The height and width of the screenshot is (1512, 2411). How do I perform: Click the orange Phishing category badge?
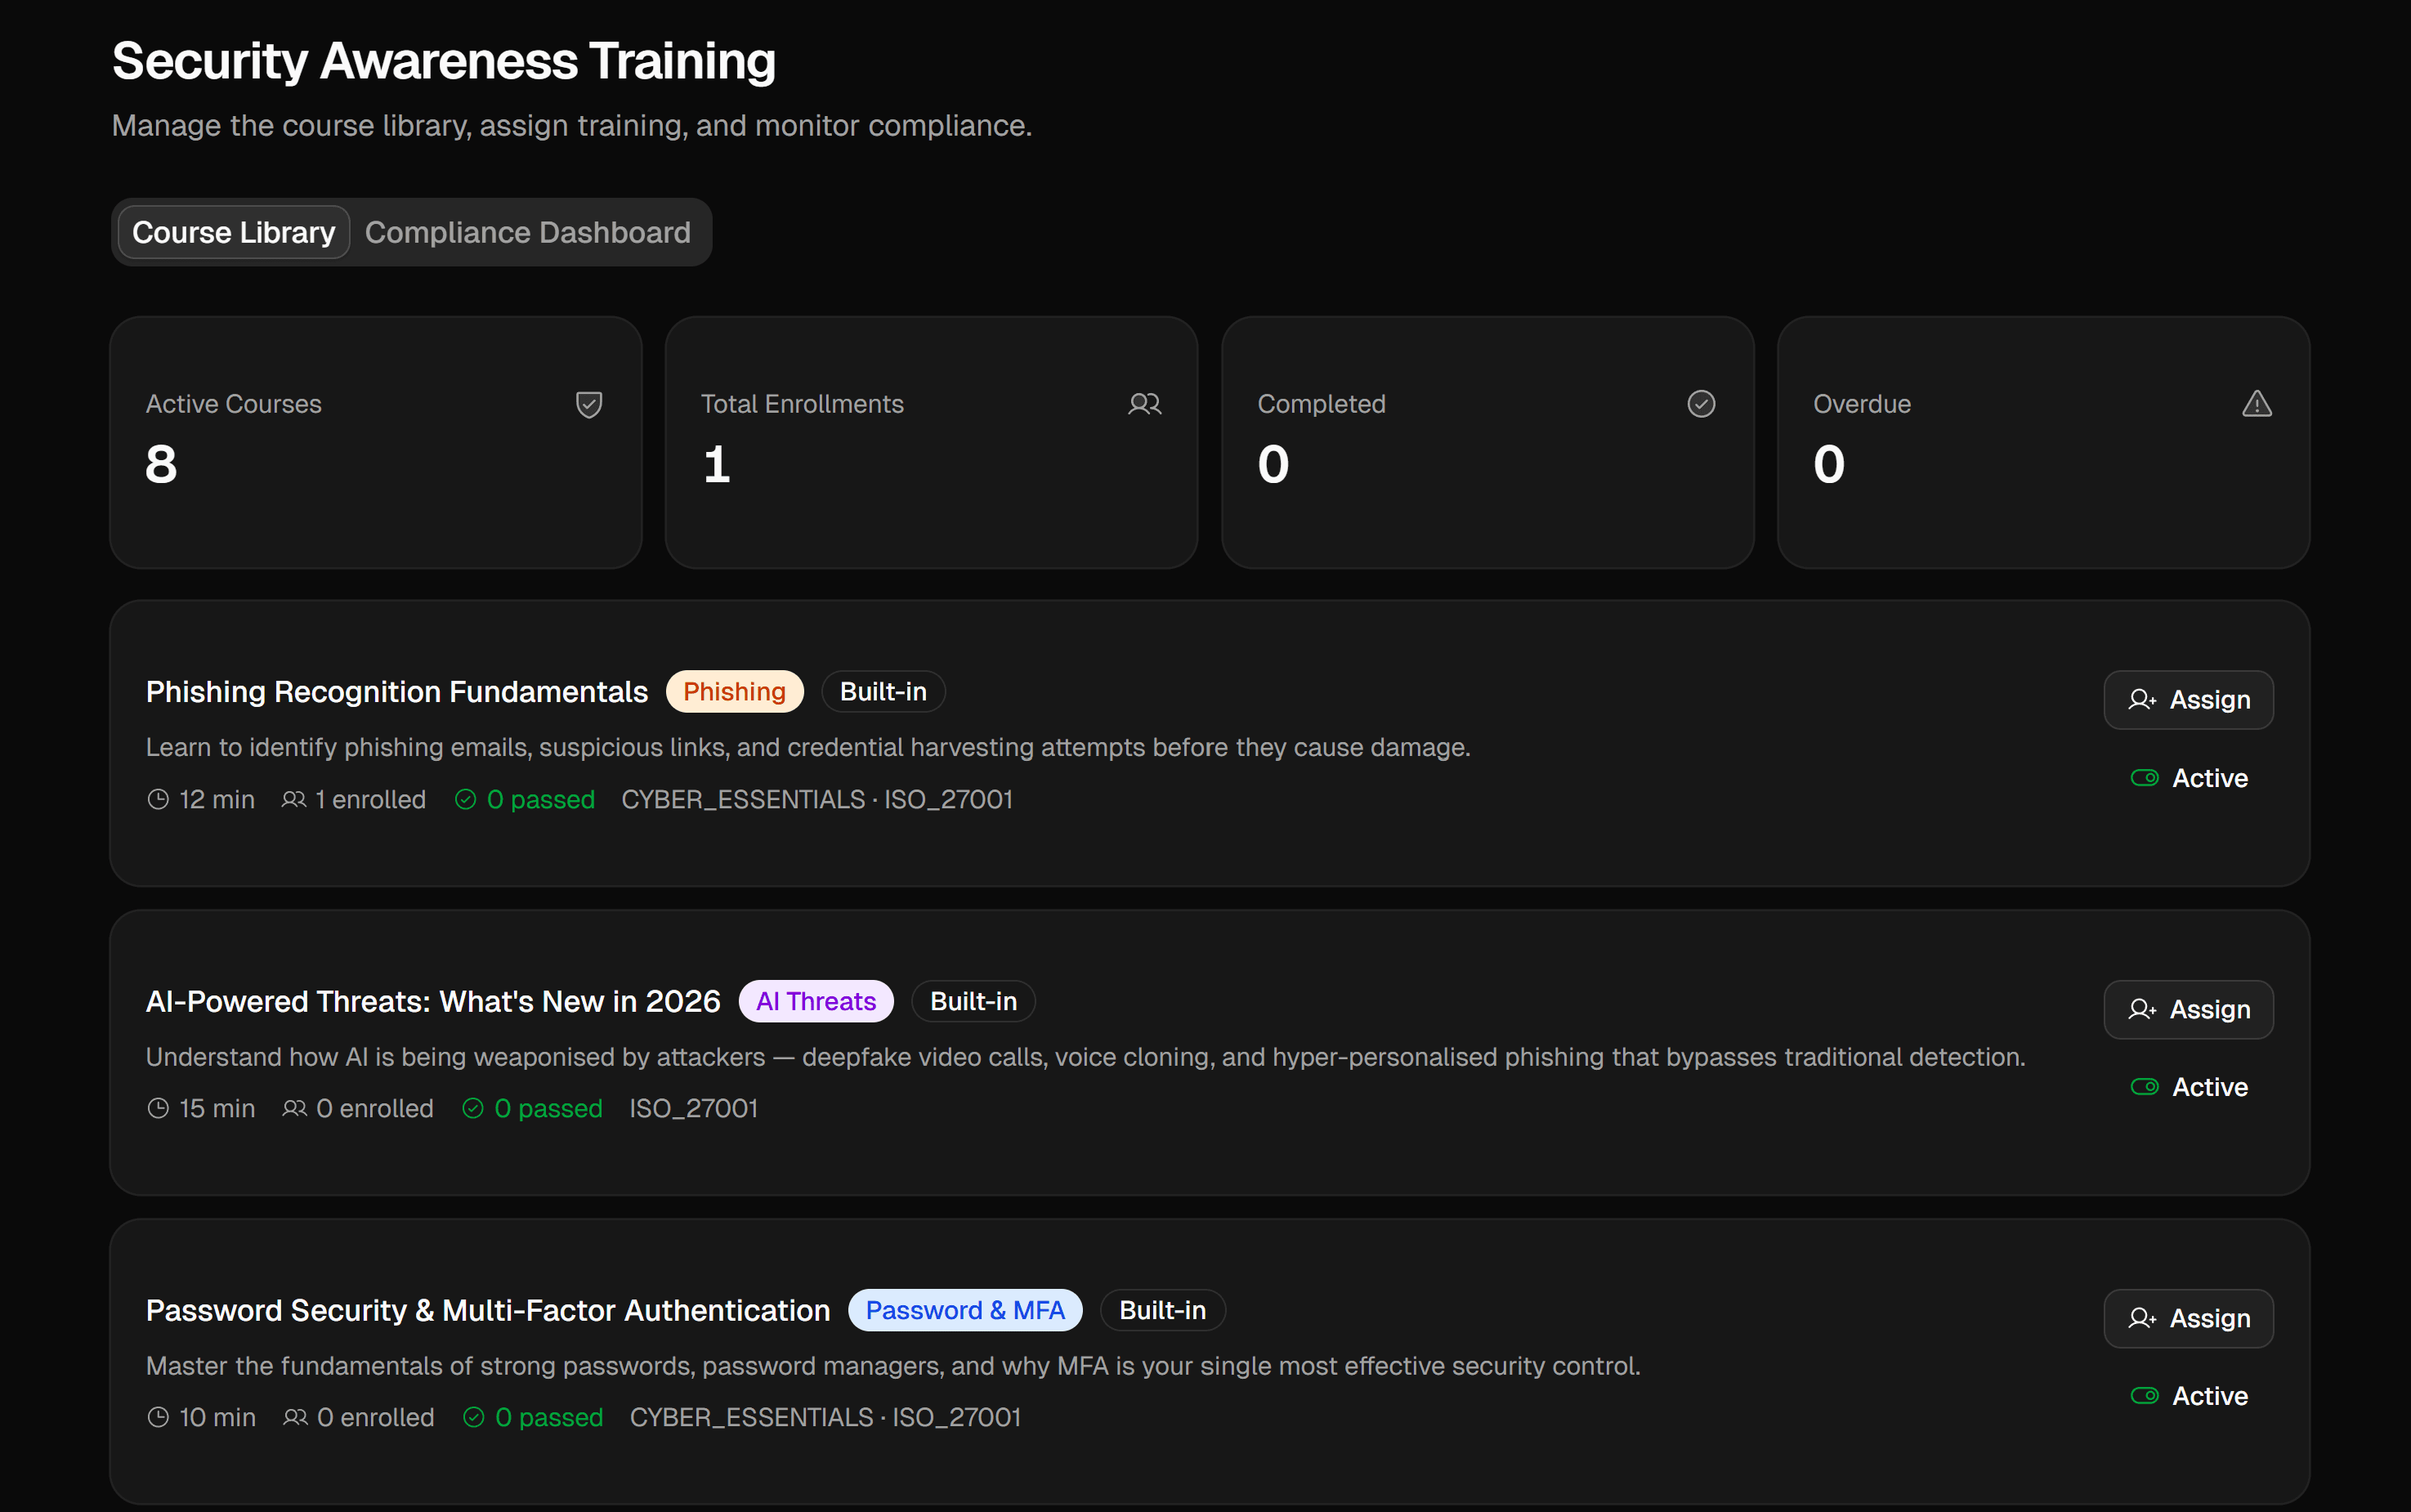(734, 692)
